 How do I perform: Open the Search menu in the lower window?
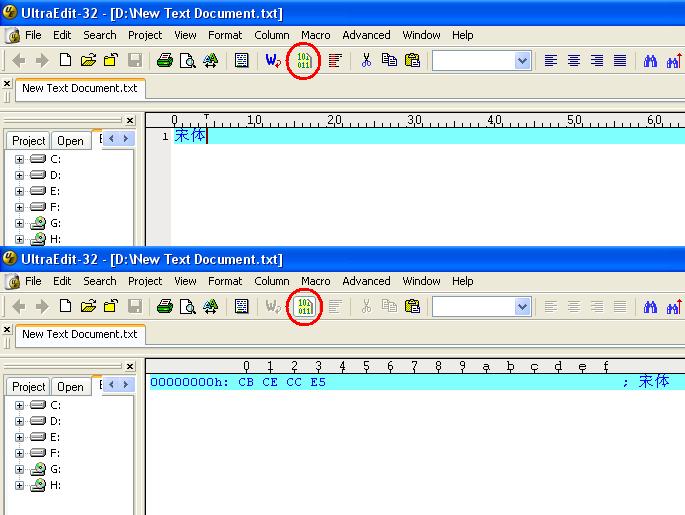100,281
